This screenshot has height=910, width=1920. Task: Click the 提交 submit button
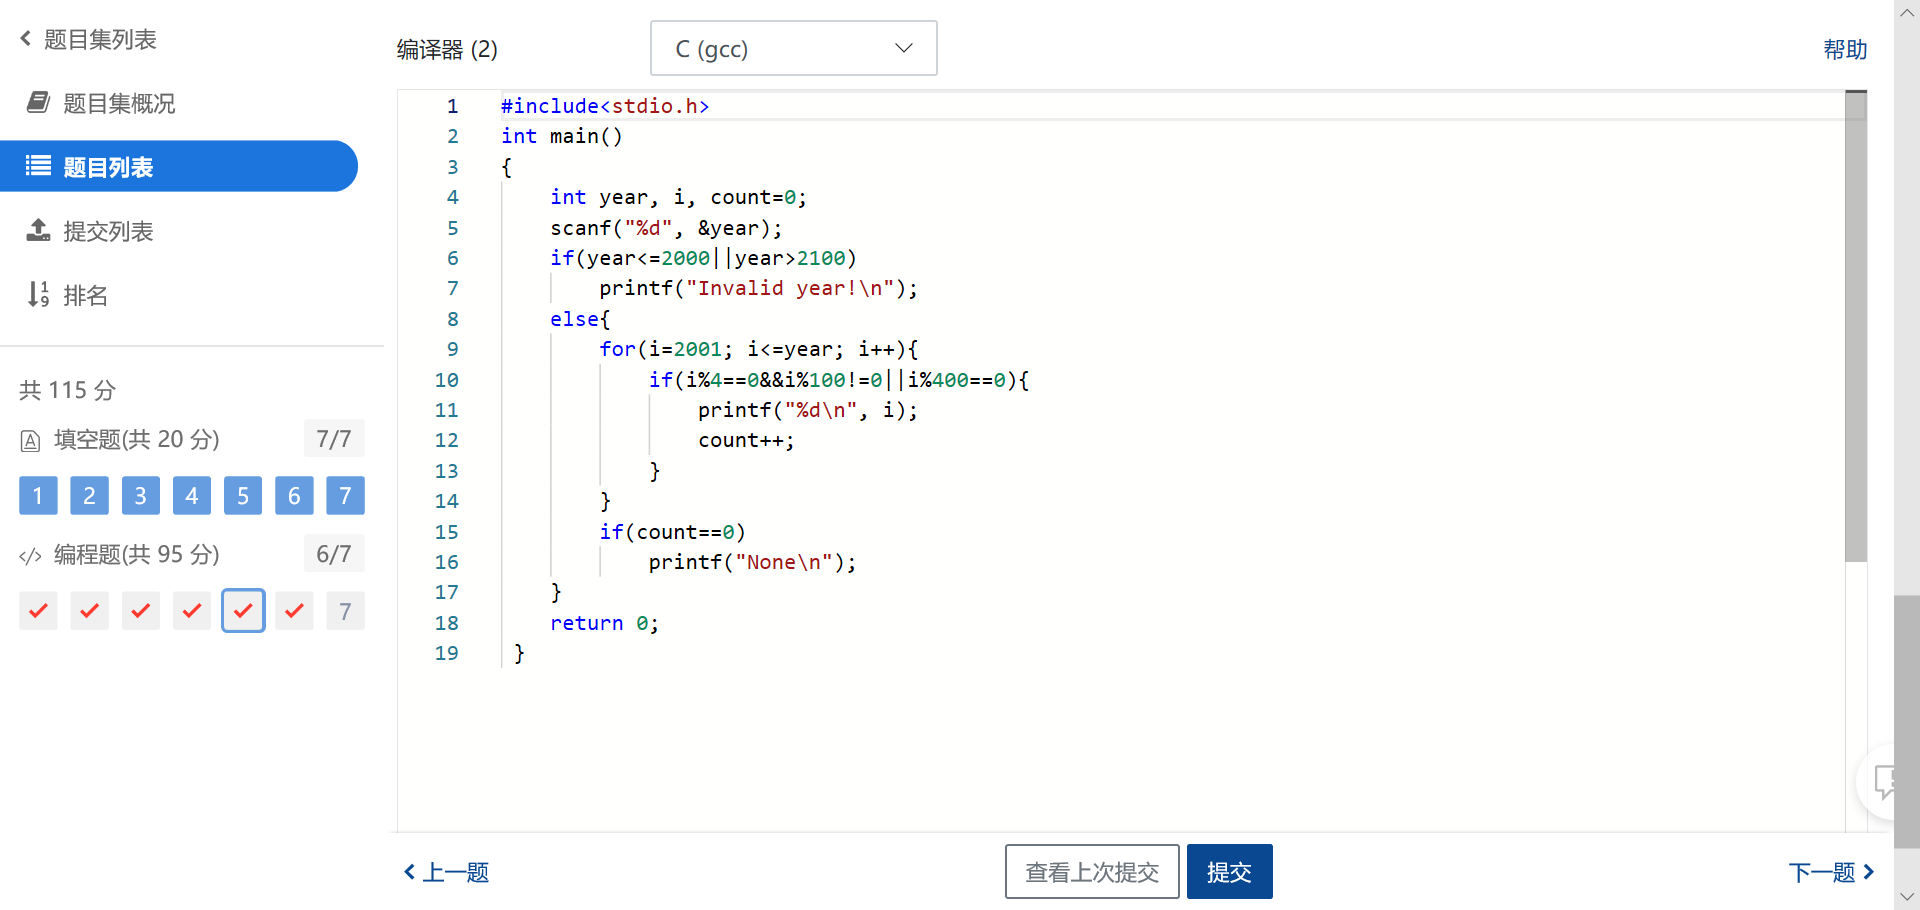coord(1229,872)
